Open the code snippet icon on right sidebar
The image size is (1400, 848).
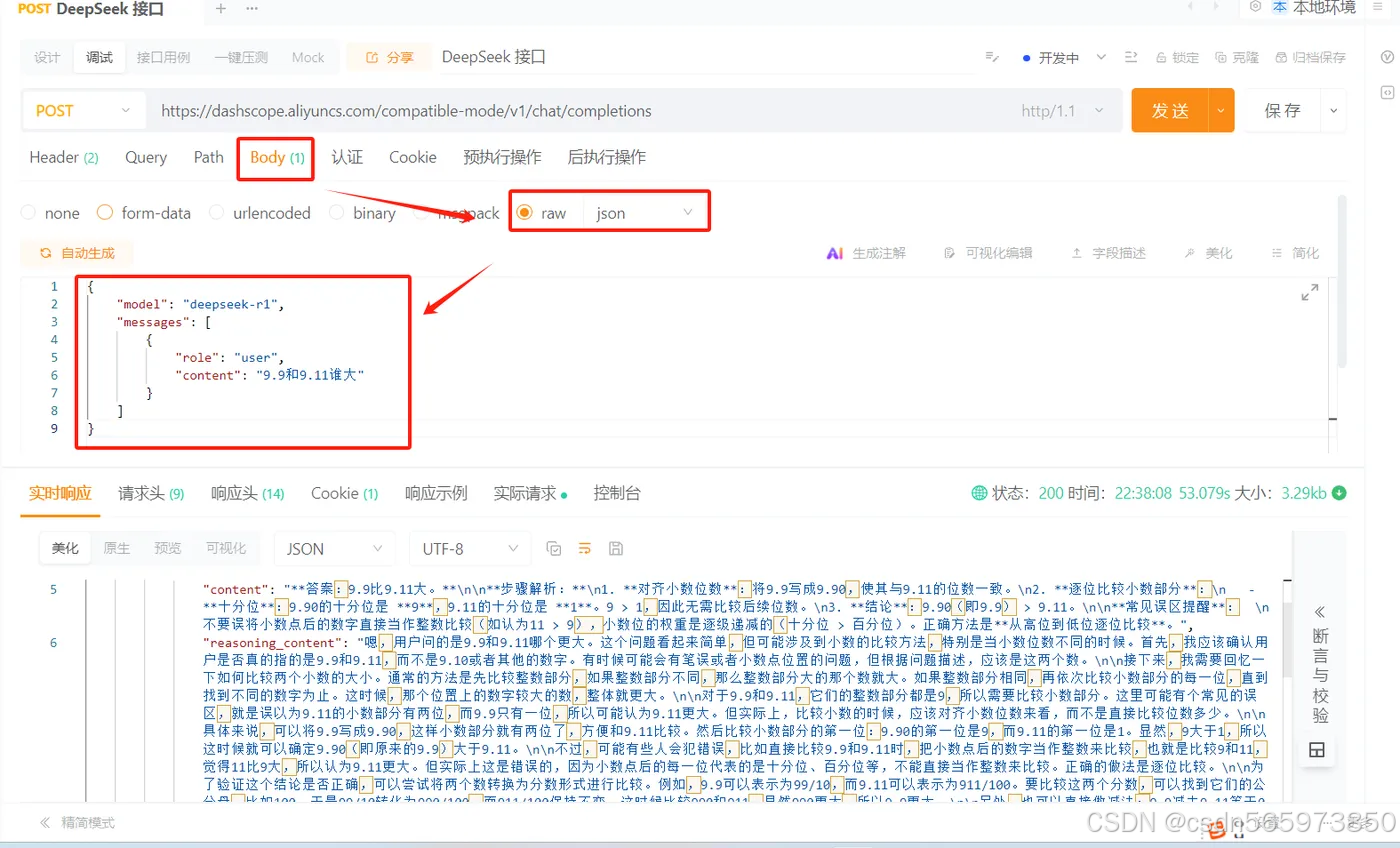[x=1387, y=92]
